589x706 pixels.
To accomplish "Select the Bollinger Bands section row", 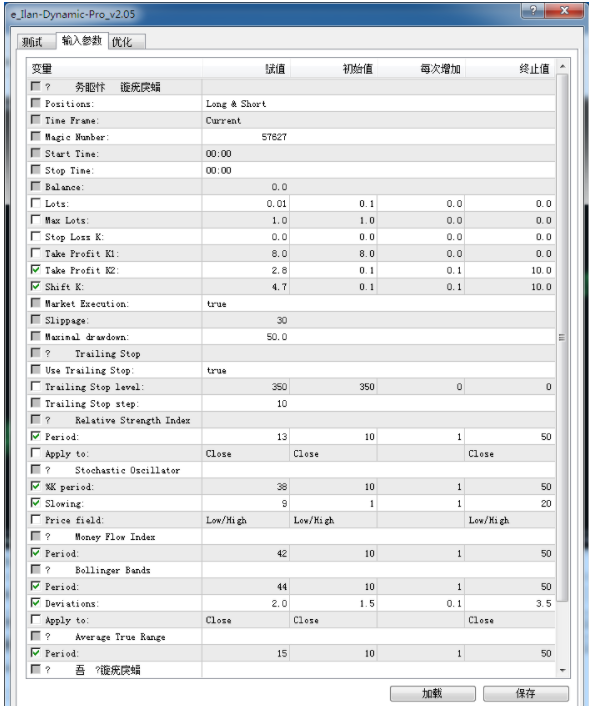I will (291, 570).
